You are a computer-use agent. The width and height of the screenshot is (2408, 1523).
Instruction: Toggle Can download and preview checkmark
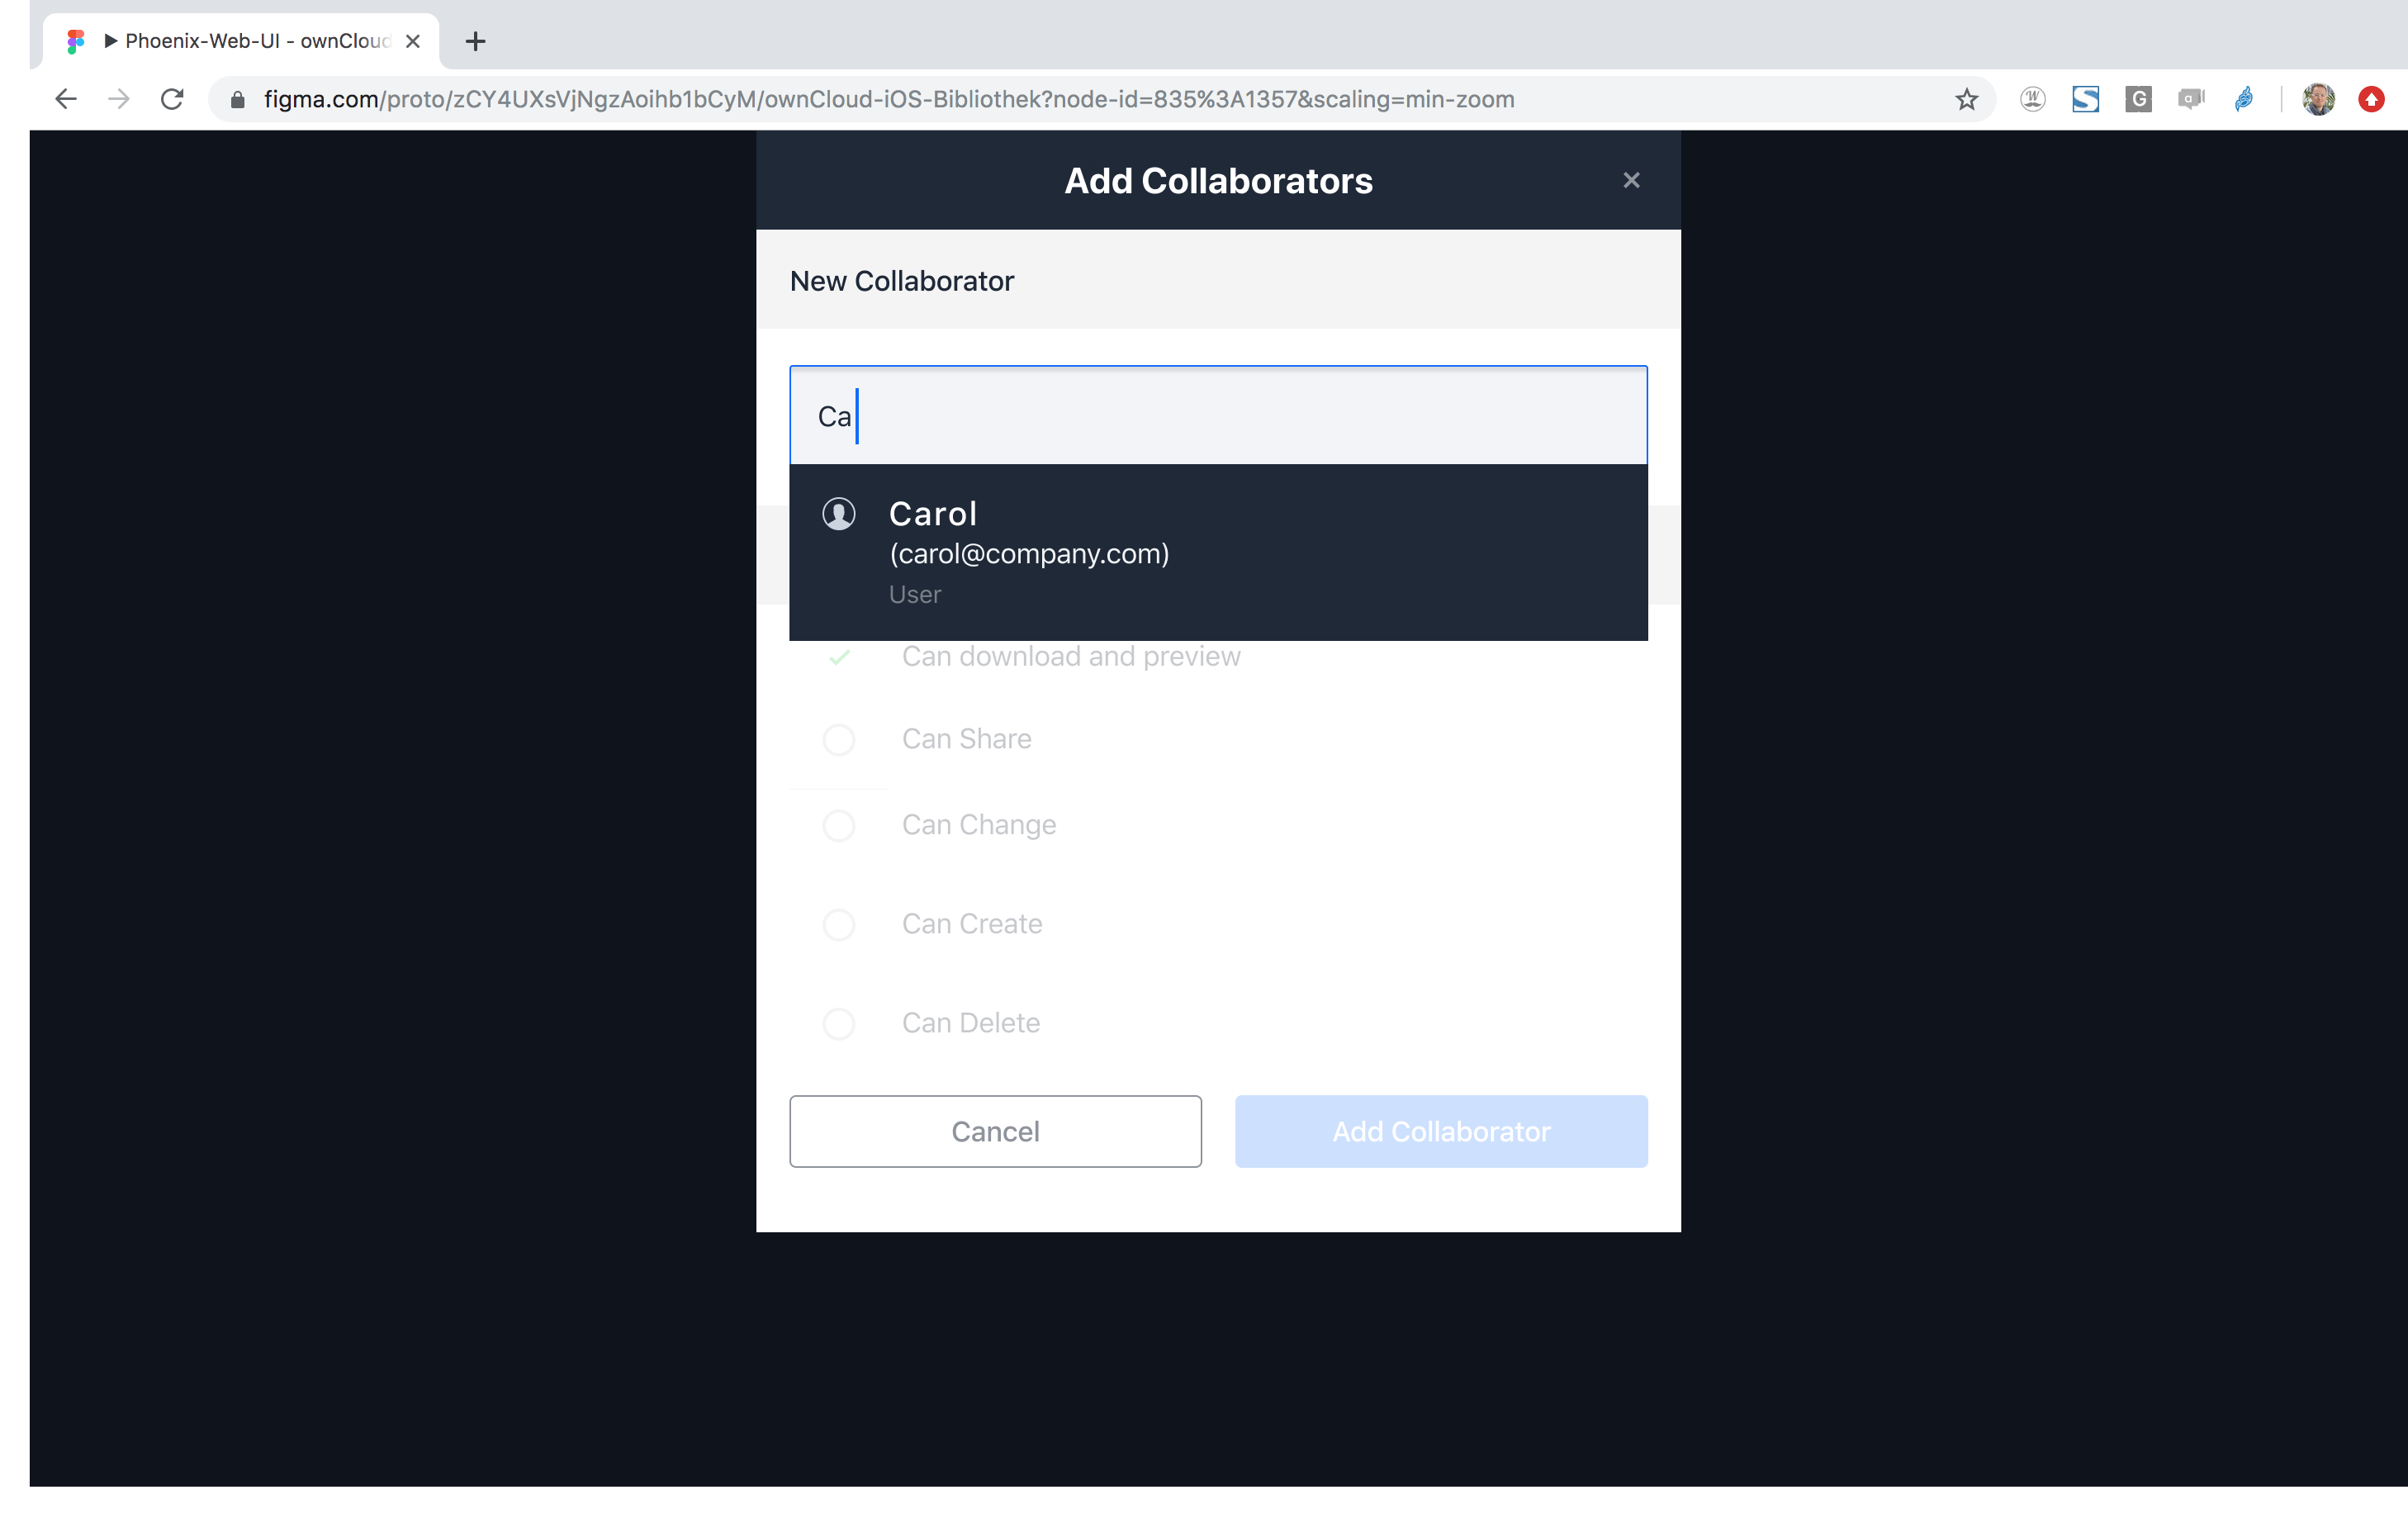(x=839, y=657)
